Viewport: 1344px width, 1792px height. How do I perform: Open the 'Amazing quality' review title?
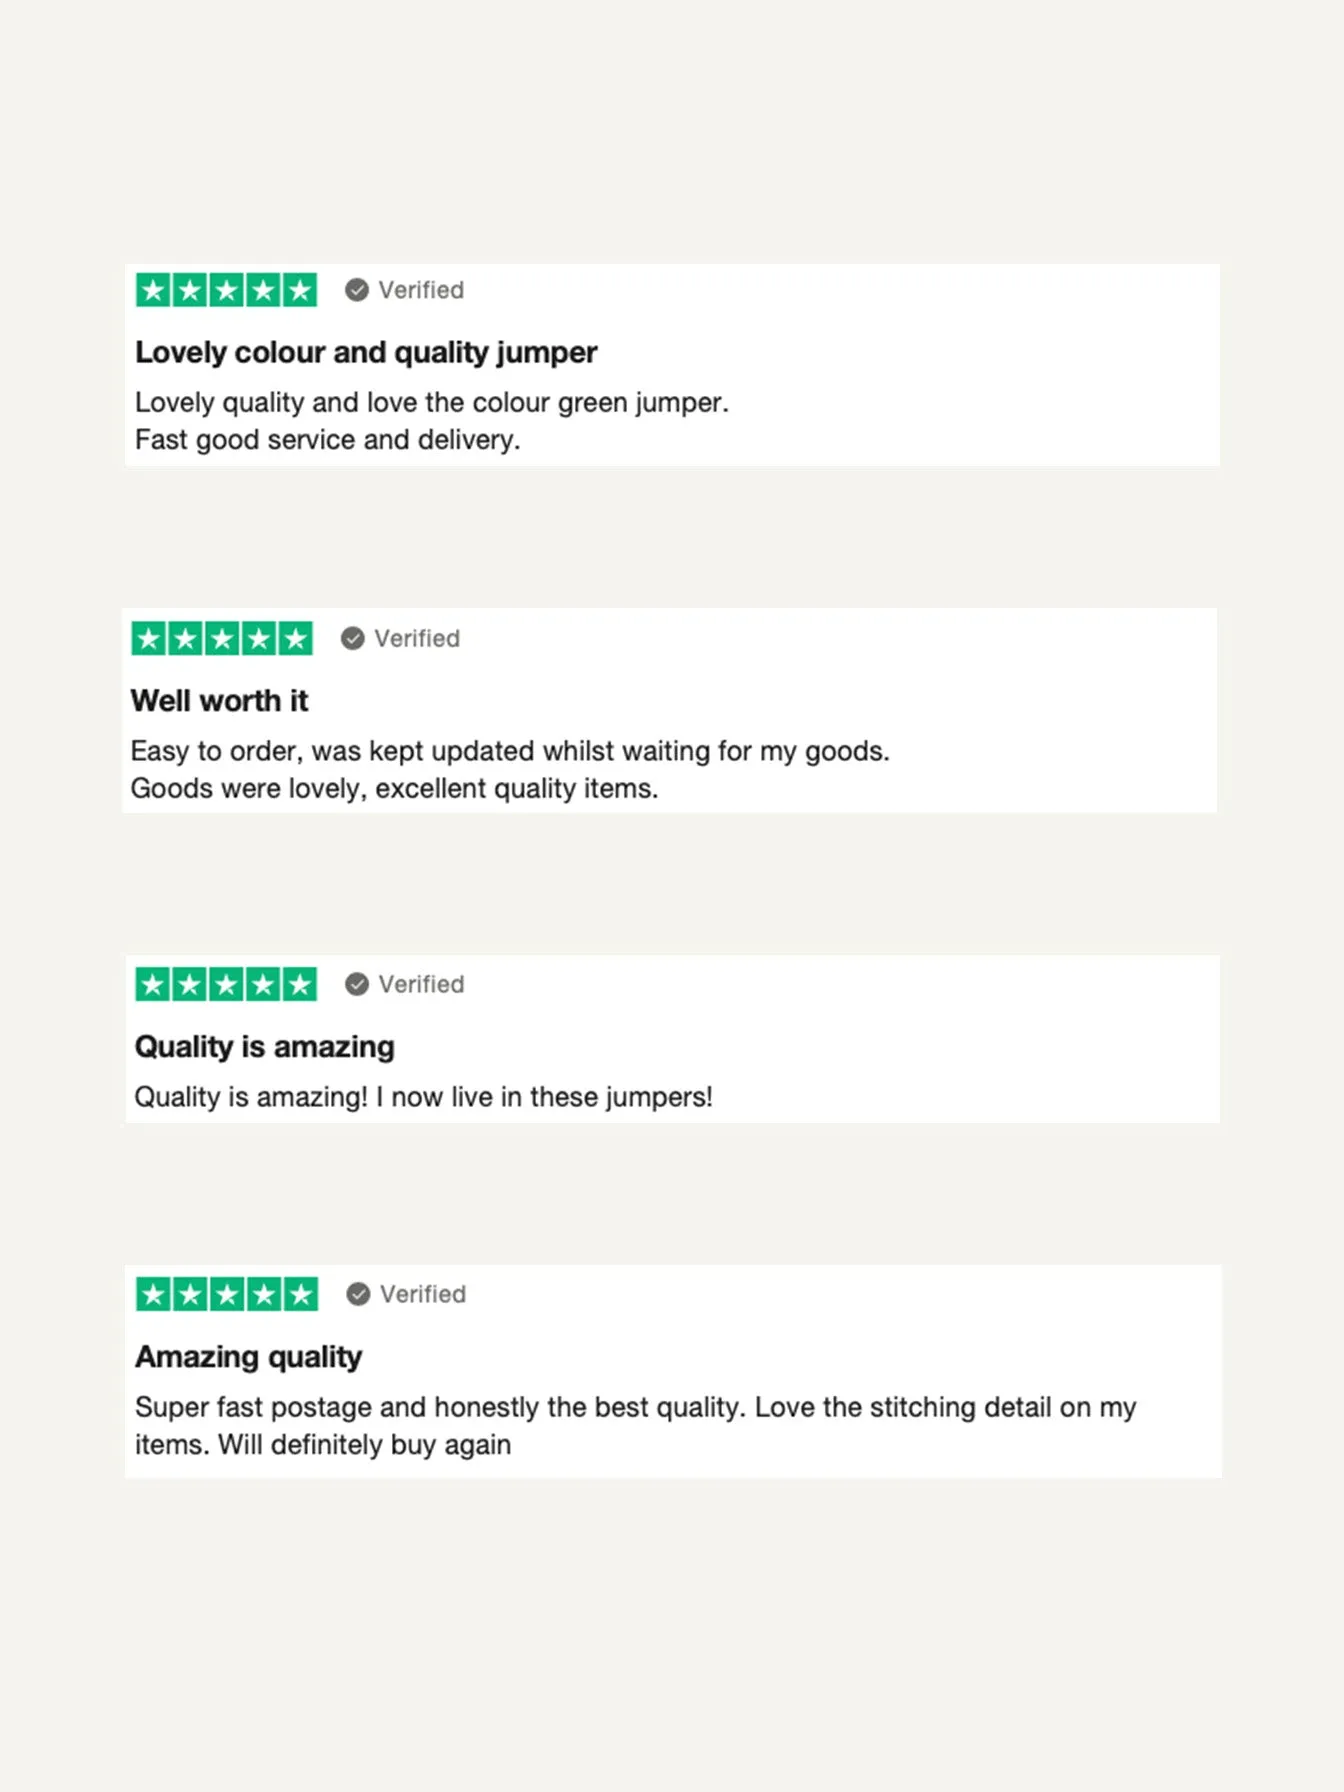pyautogui.click(x=249, y=1357)
